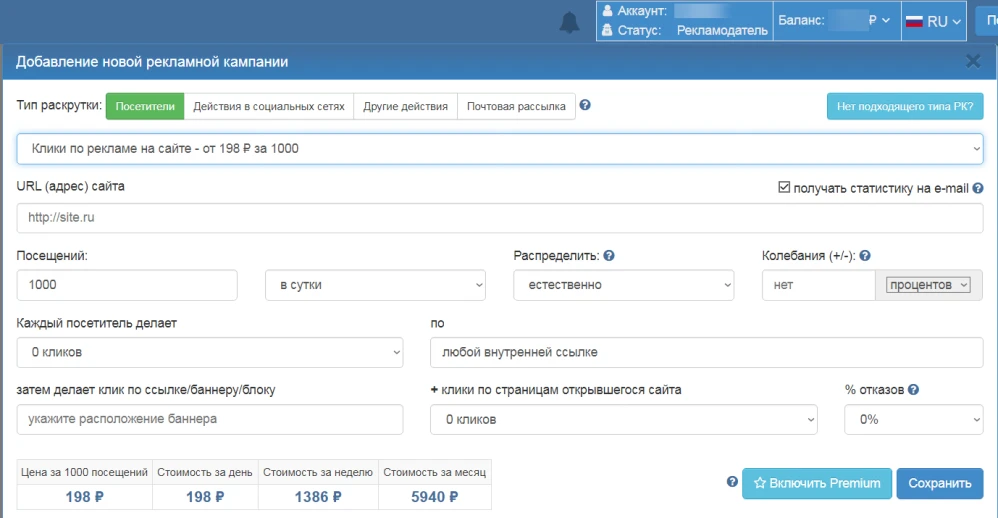998x518 pixels.
Task: Select the 'Другие действия' tab
Action: (x=405, y=106)
